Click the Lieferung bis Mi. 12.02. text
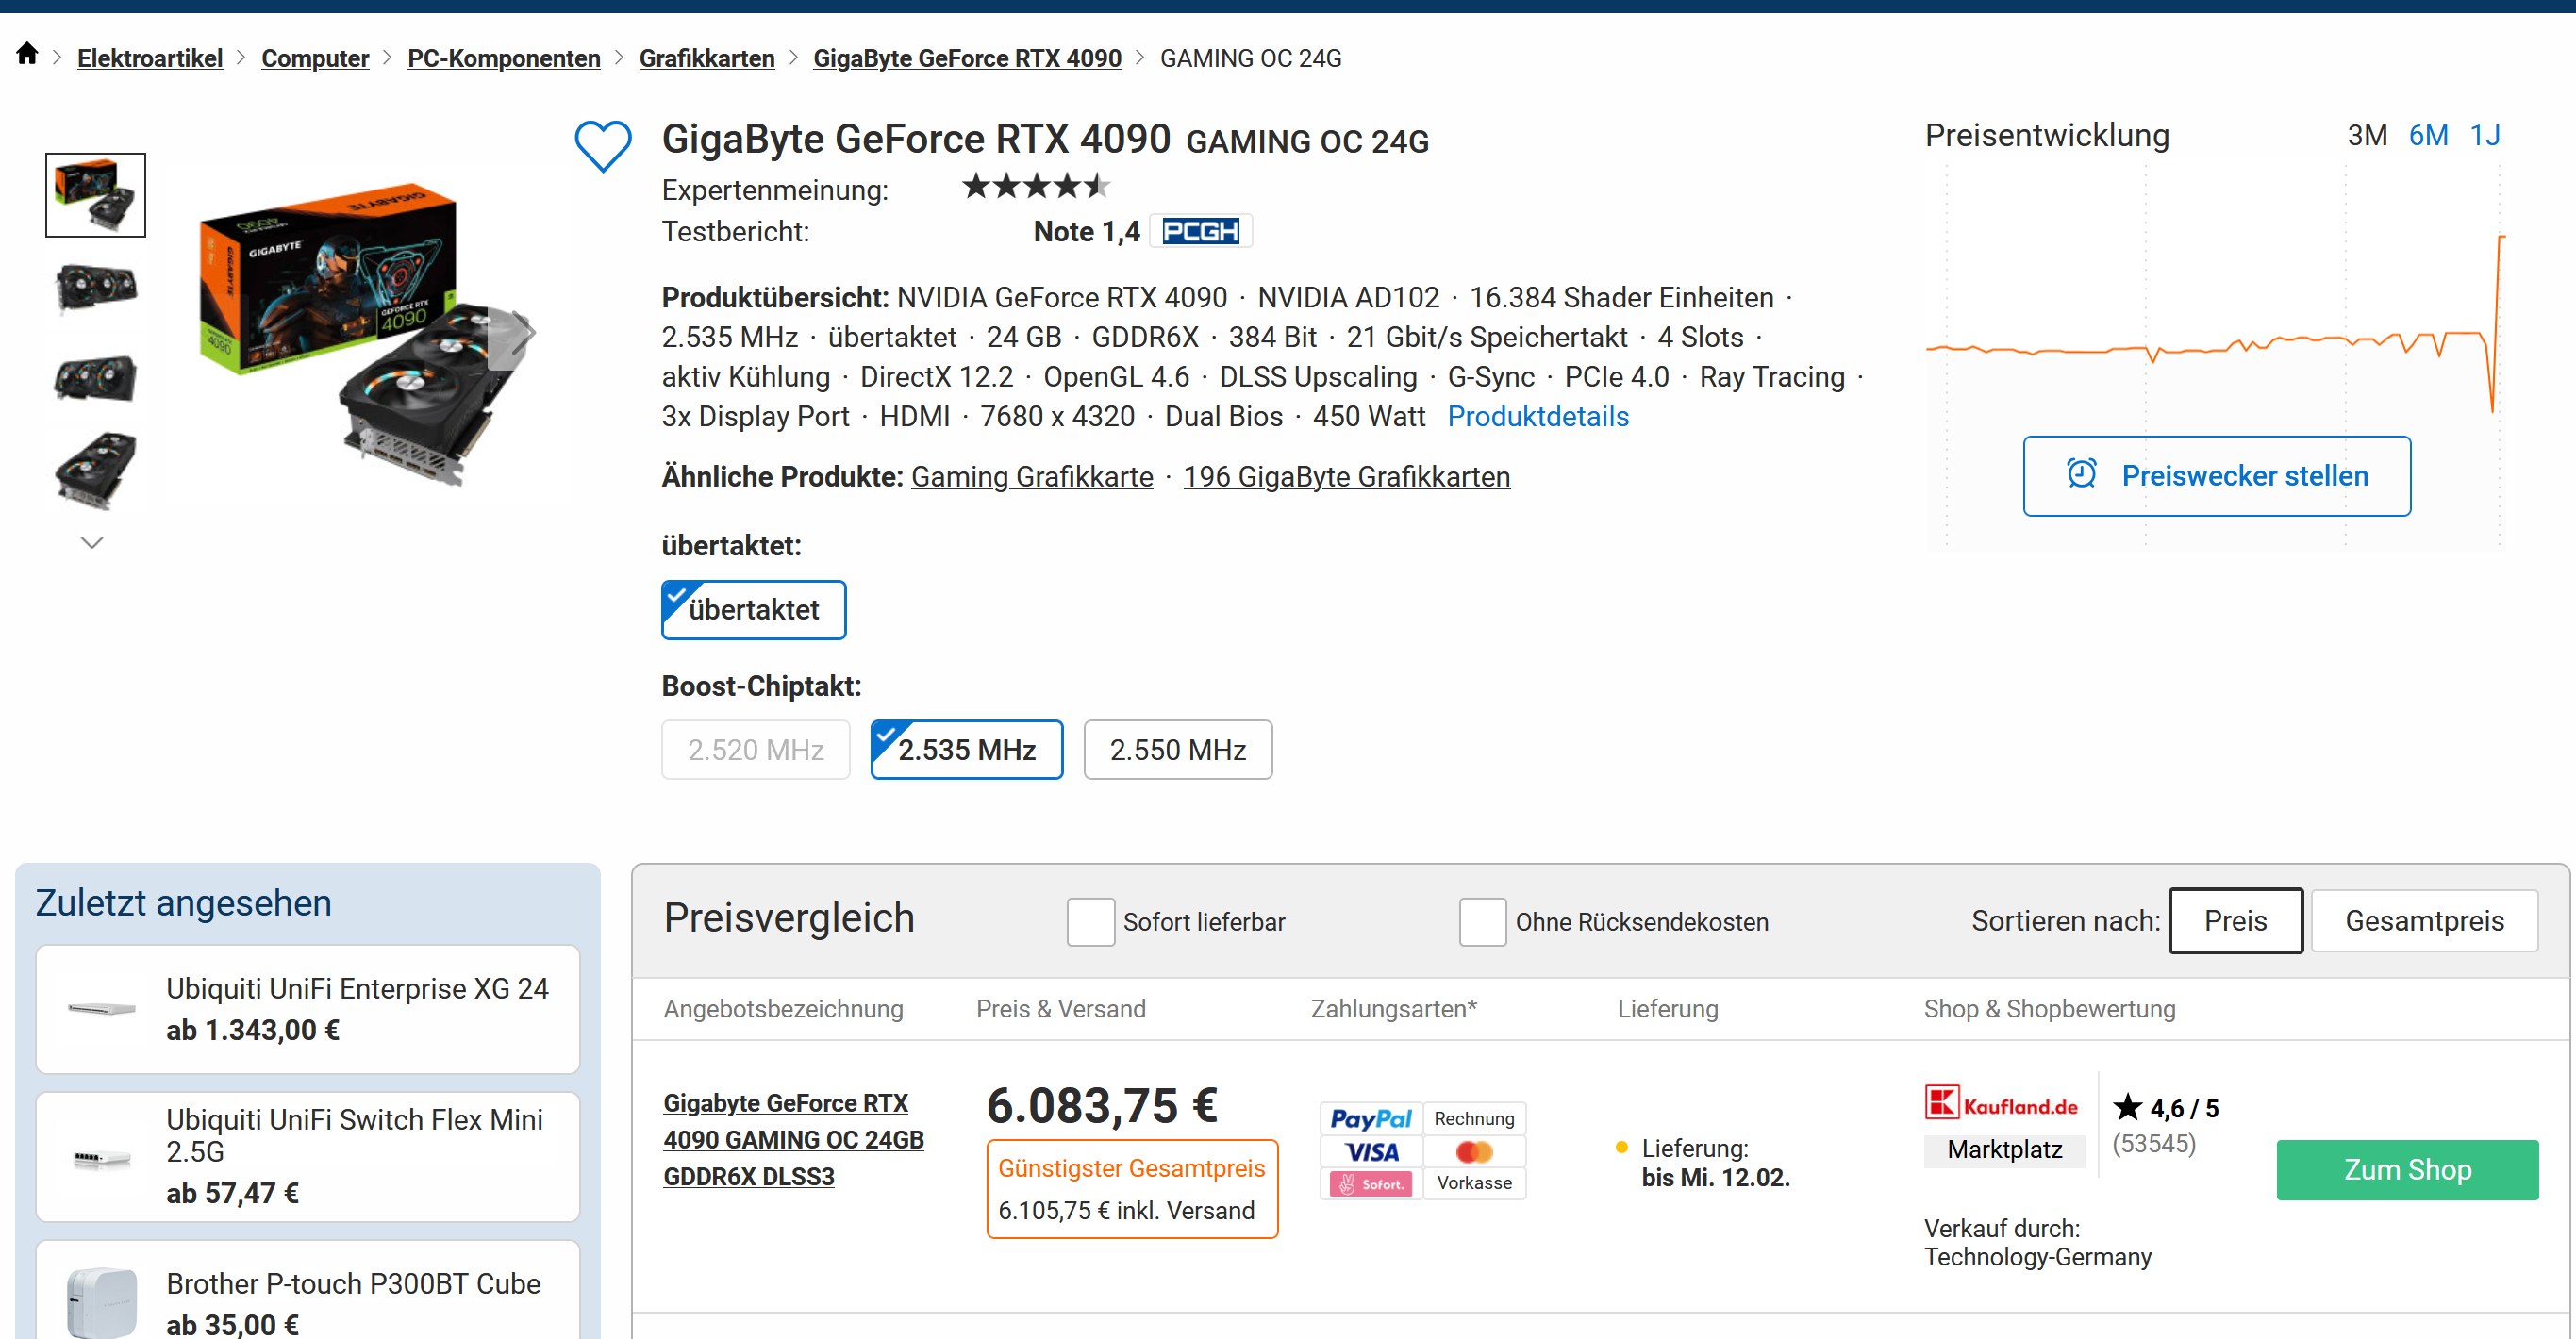 1715,1163
